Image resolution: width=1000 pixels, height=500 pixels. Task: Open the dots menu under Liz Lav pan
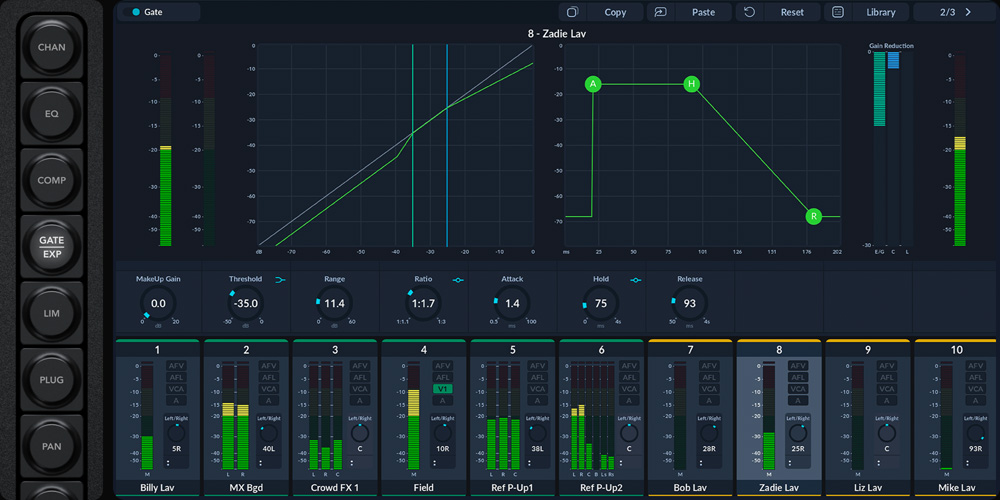pos(878,463)
